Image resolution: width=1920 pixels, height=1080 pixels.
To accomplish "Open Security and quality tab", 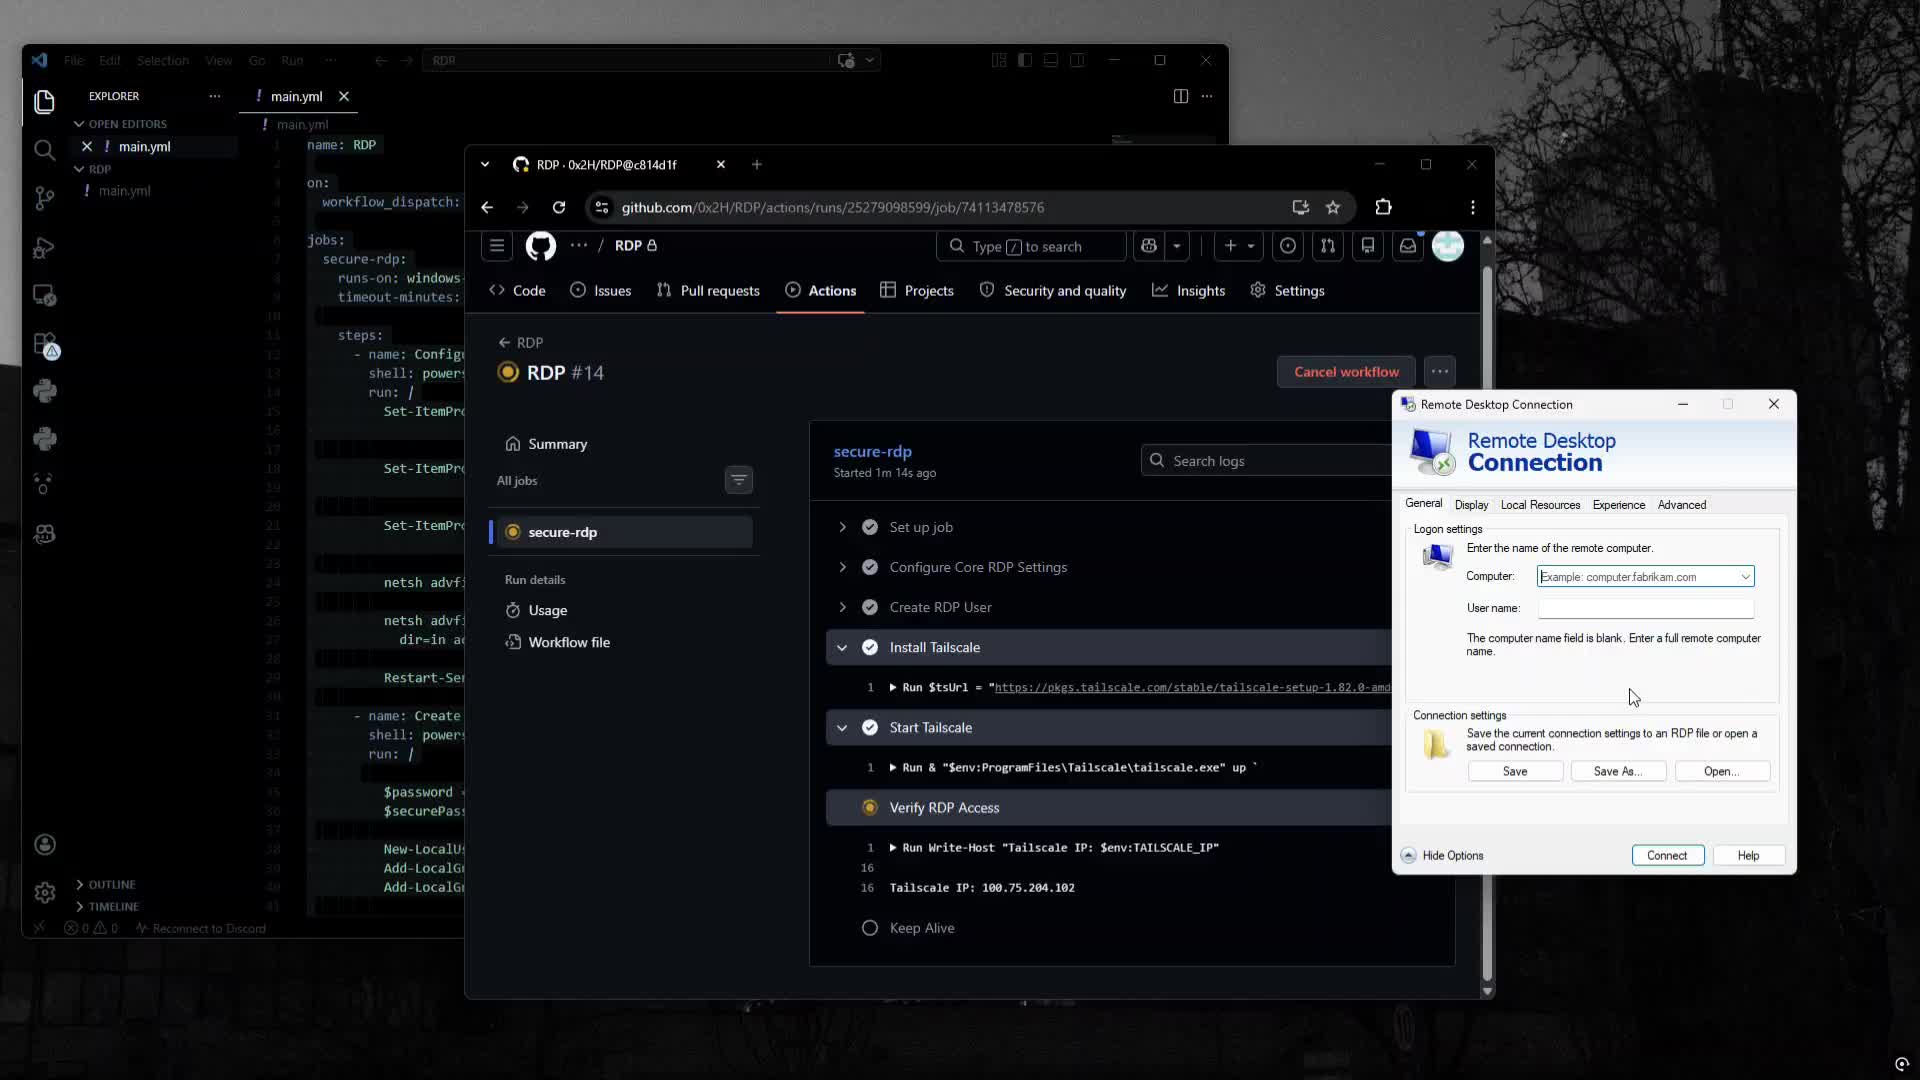I will point(1053,291).
